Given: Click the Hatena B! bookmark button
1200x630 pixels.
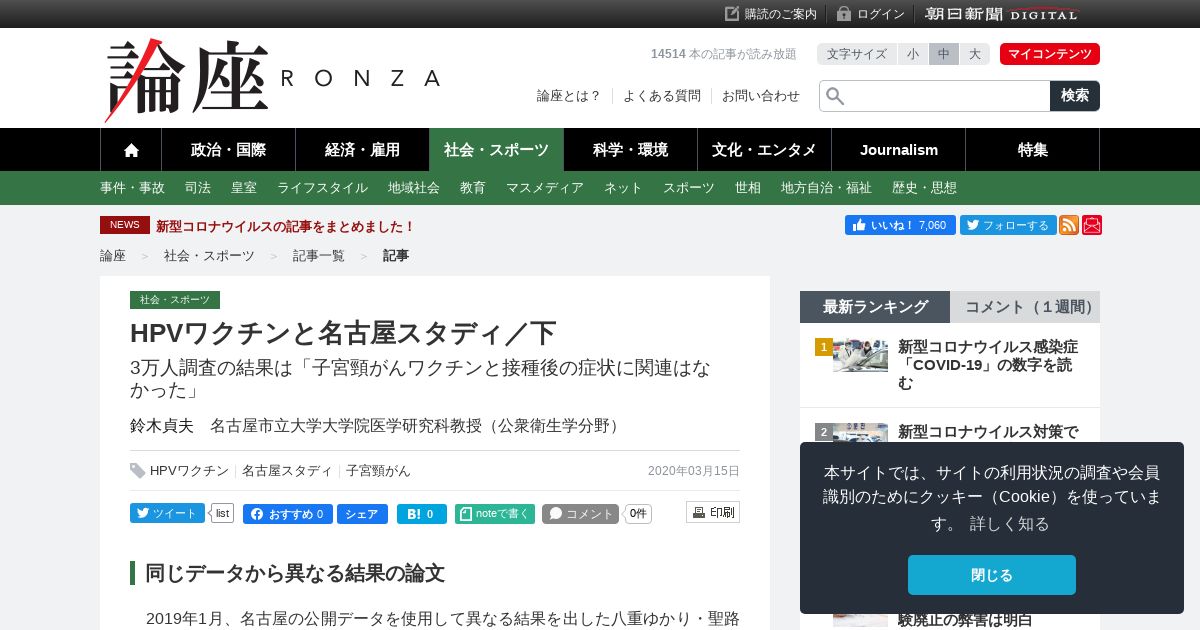Looking at the screenshot, I should tap(422, 514).
